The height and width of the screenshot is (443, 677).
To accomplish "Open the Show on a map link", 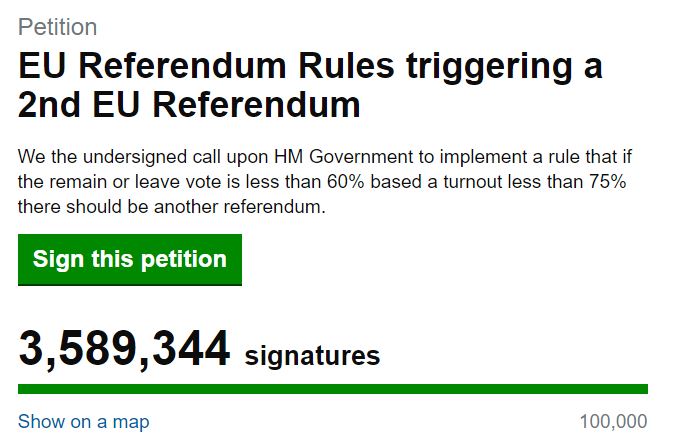I will click(84, 422).
